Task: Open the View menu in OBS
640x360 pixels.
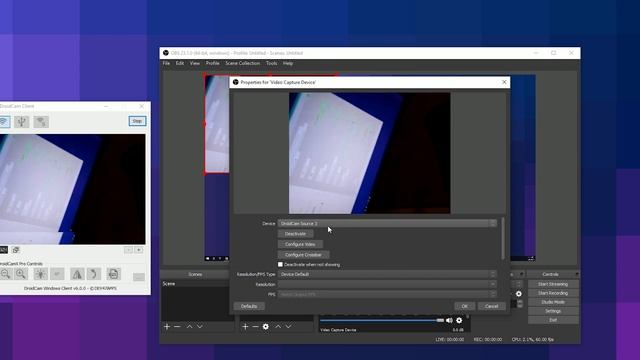Action: point(195,63)
